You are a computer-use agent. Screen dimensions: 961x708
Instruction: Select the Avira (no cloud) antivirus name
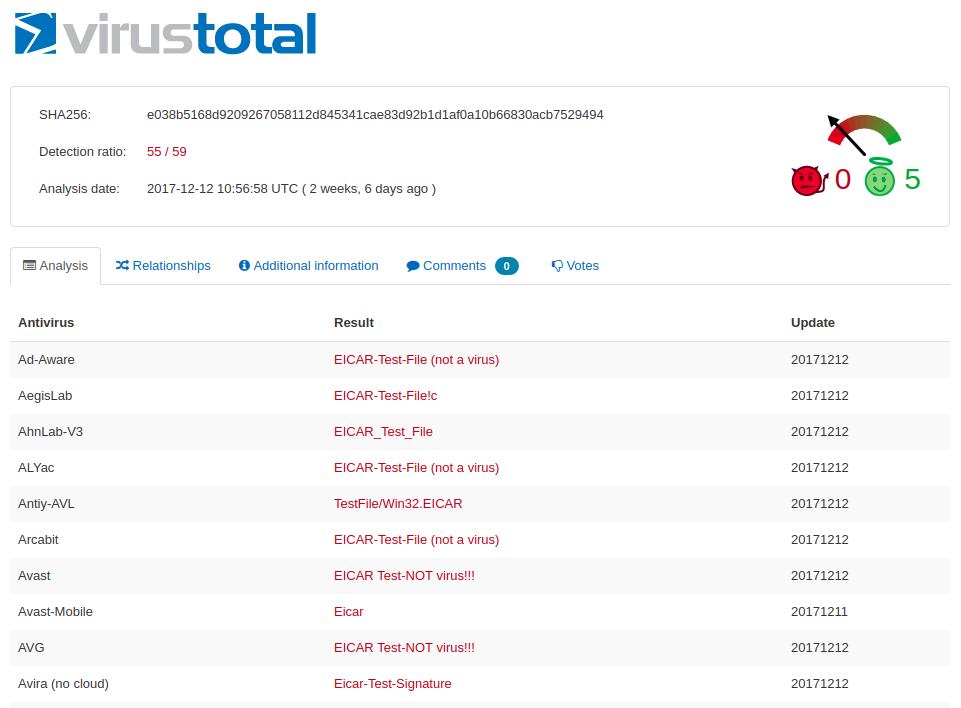[63, 684]
